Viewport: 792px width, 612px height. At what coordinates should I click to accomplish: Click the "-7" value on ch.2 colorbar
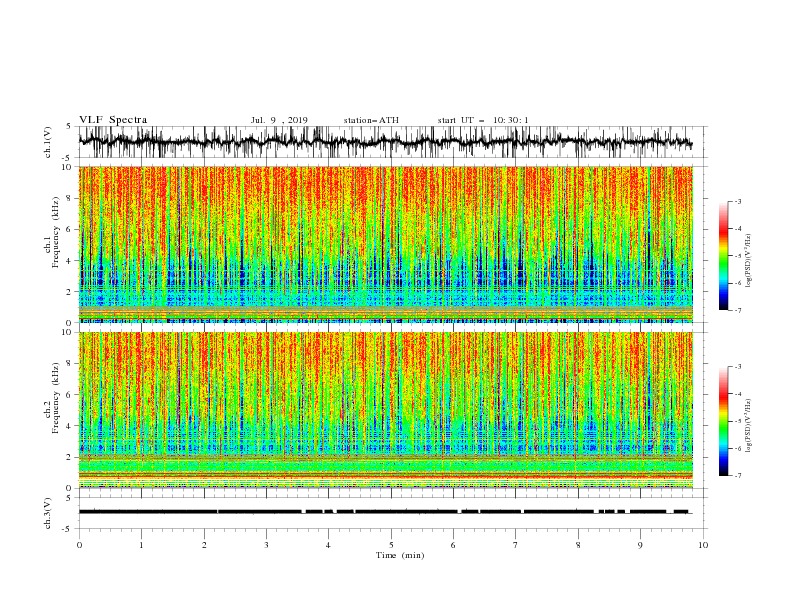click(738, 475)
